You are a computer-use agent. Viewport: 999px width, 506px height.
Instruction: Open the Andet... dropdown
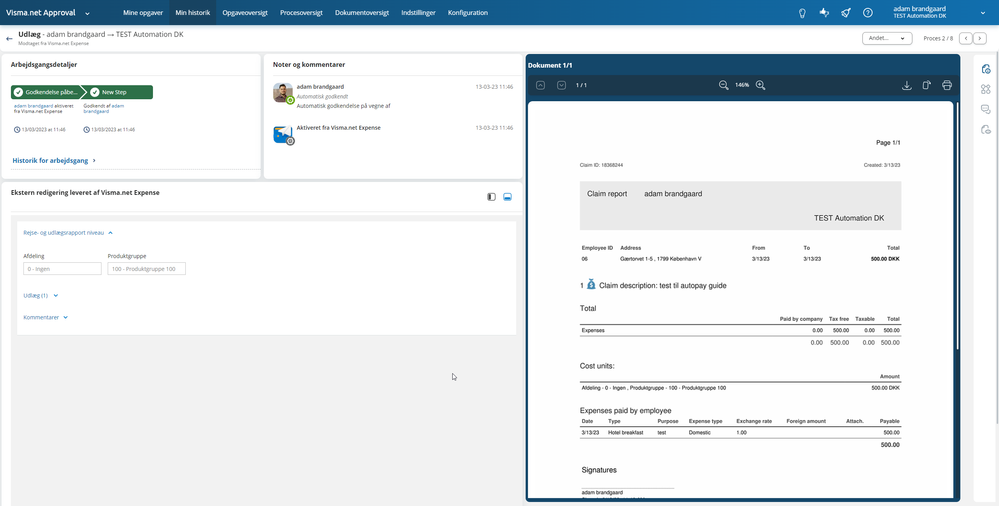(x=887, y=38)
